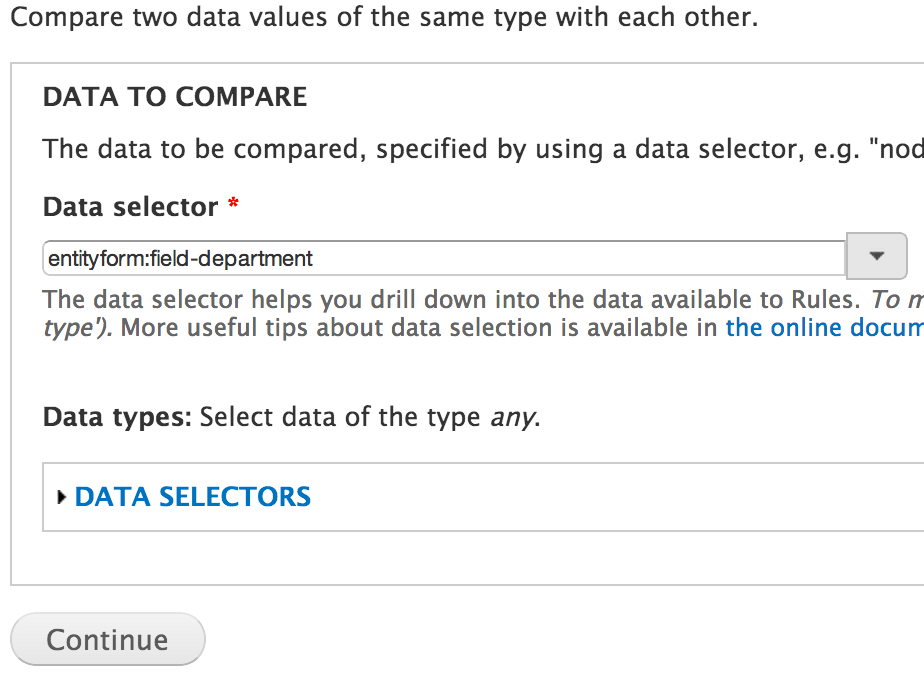Focus the entityform:field-department text field
Viewport: 924px width, 686px height.
[444, 259]
